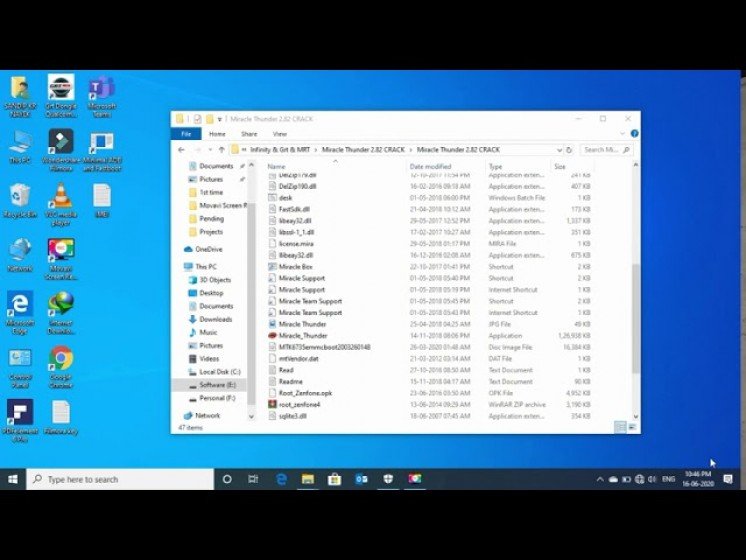Select Local Disk (C:) in the navigation pane
746x560 pixels.
point(219,372)
